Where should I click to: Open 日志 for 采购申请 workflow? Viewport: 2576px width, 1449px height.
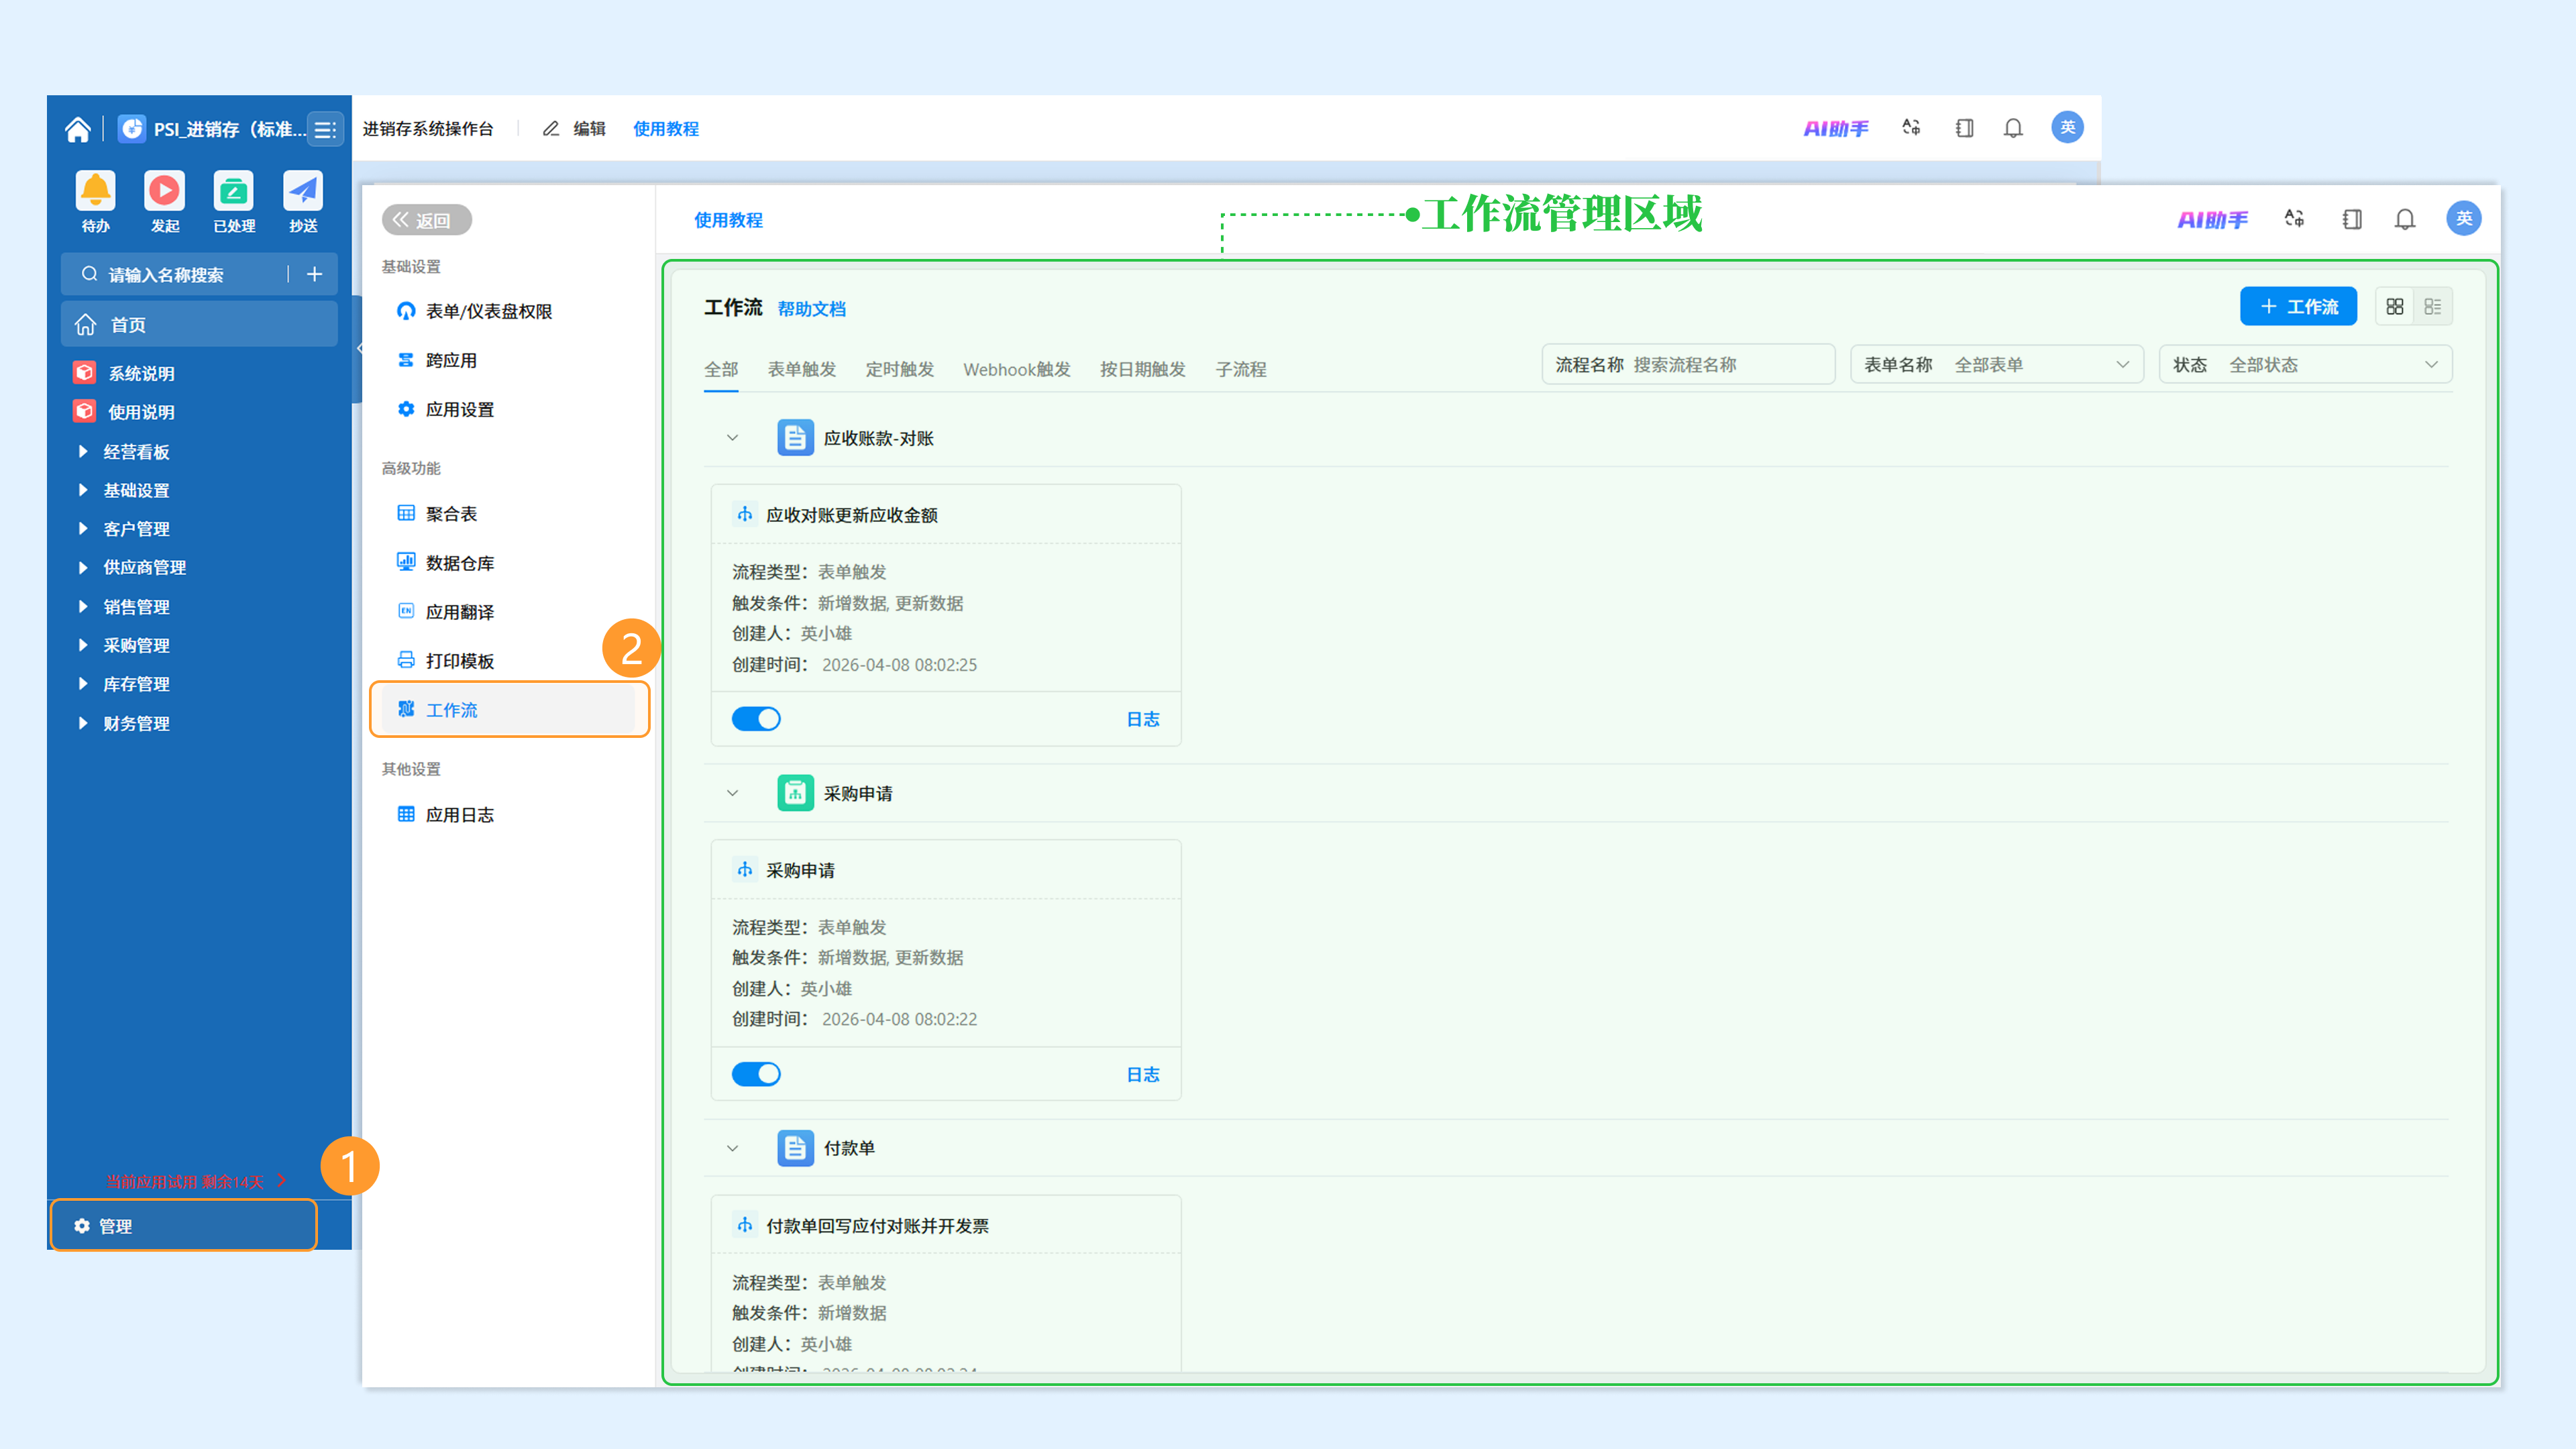[1143, 1074]
